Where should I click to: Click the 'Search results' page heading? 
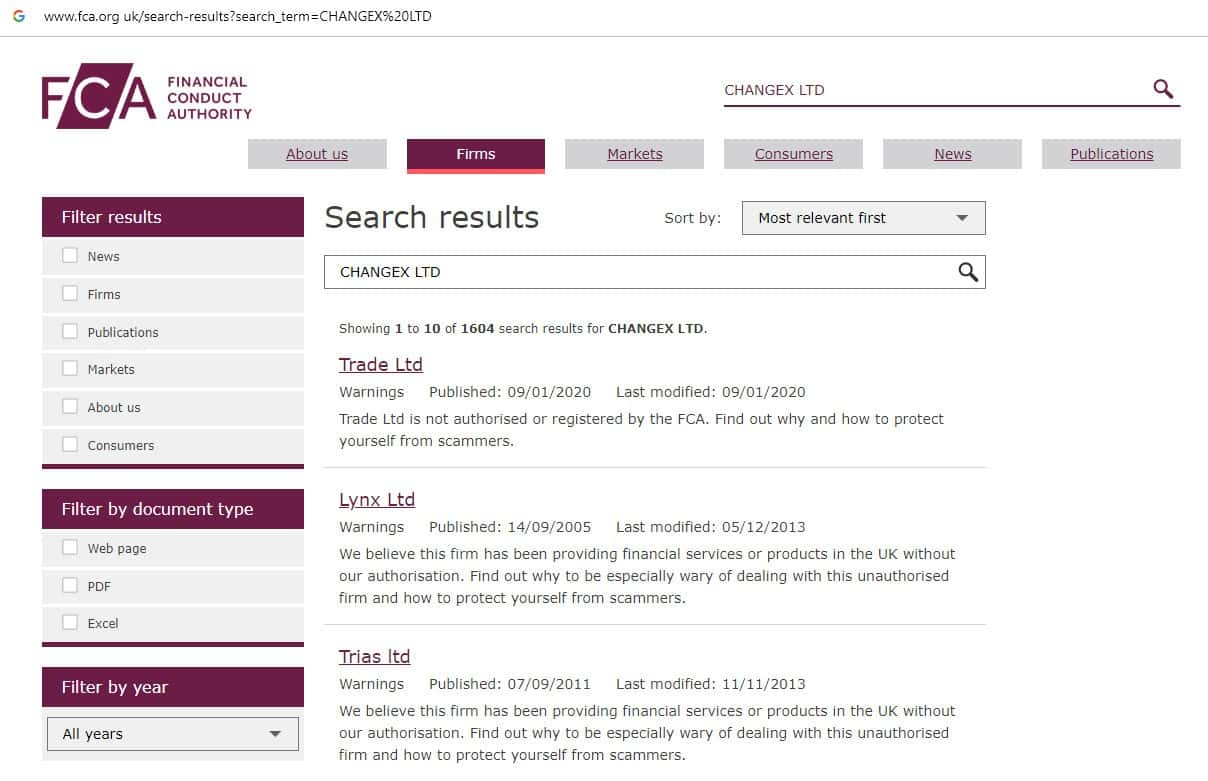[x=432, y=218]
